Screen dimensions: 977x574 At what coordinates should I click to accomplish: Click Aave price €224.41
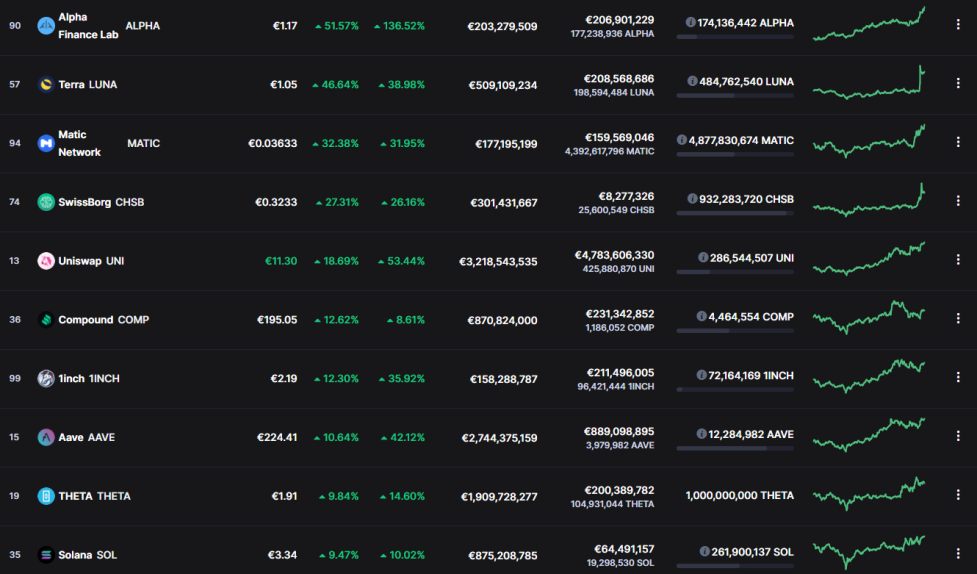(x=277, y=437)
